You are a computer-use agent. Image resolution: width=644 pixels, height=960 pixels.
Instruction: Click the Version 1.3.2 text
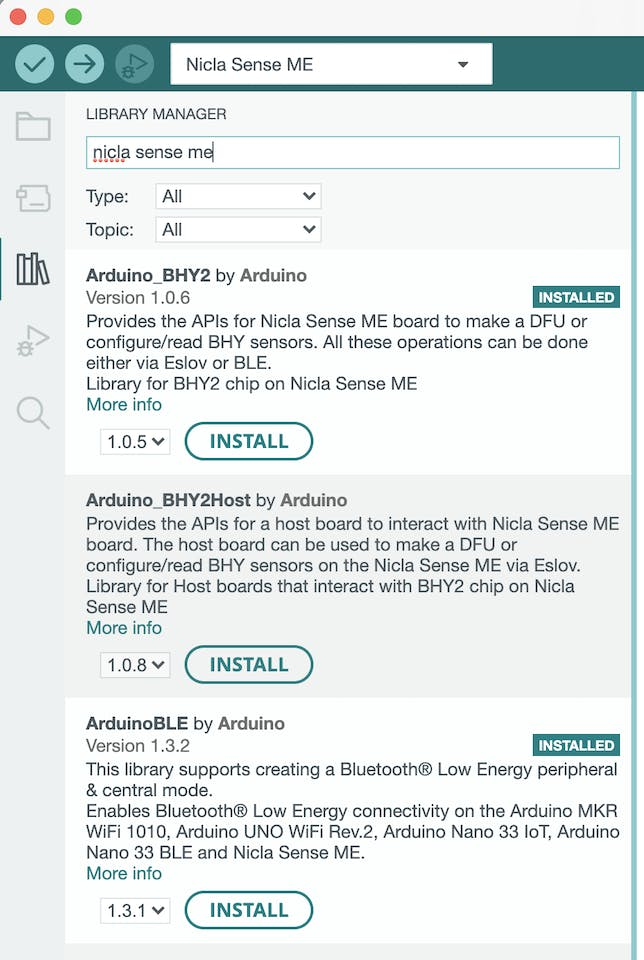tap(138, 746)
